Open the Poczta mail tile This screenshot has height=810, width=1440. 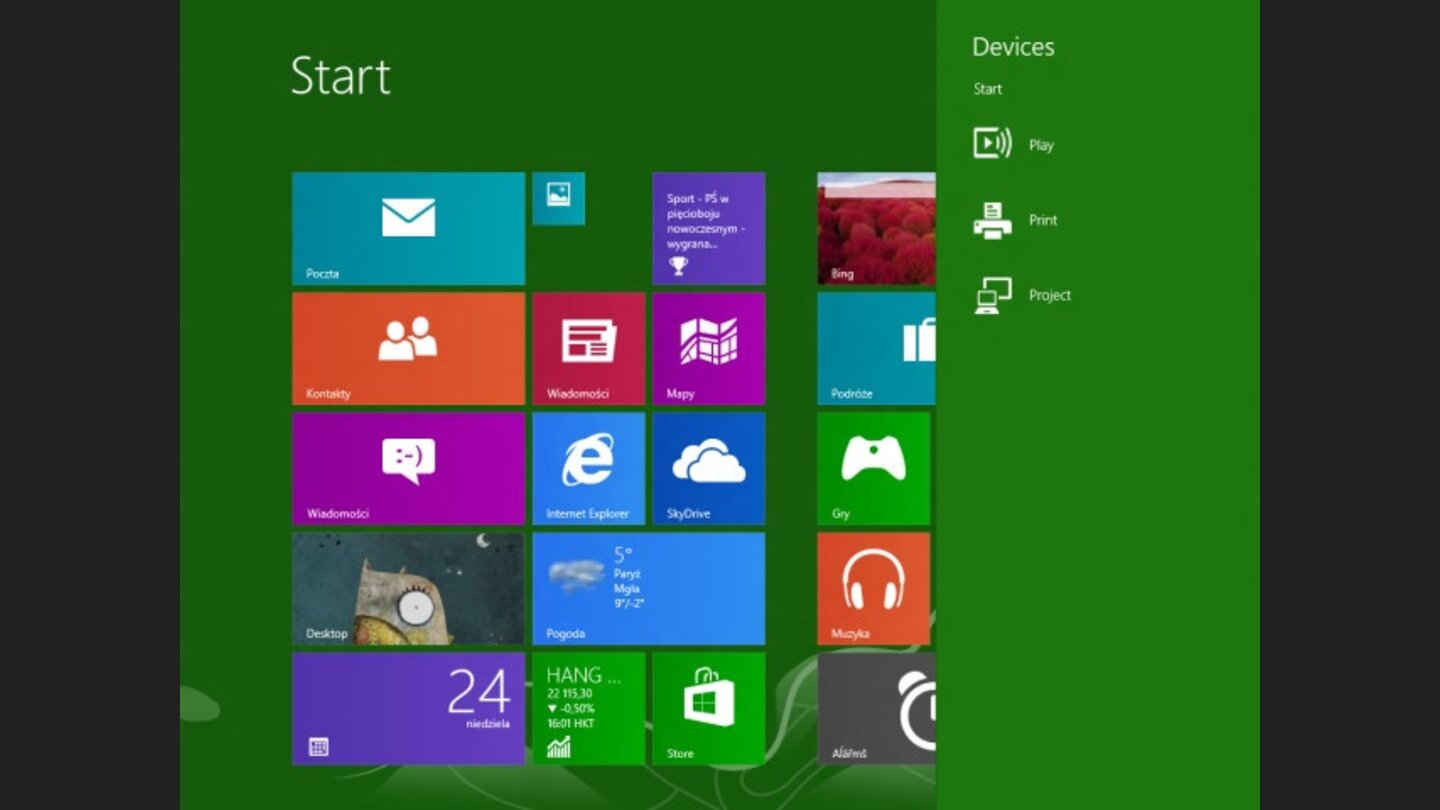pos(407,228)
